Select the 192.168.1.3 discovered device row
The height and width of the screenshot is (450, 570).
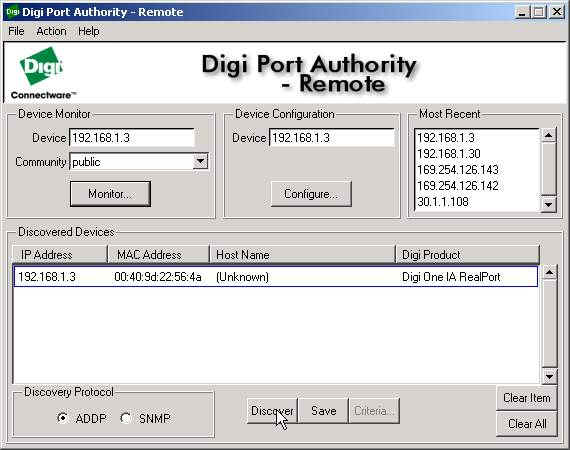(x=275, y=277)
